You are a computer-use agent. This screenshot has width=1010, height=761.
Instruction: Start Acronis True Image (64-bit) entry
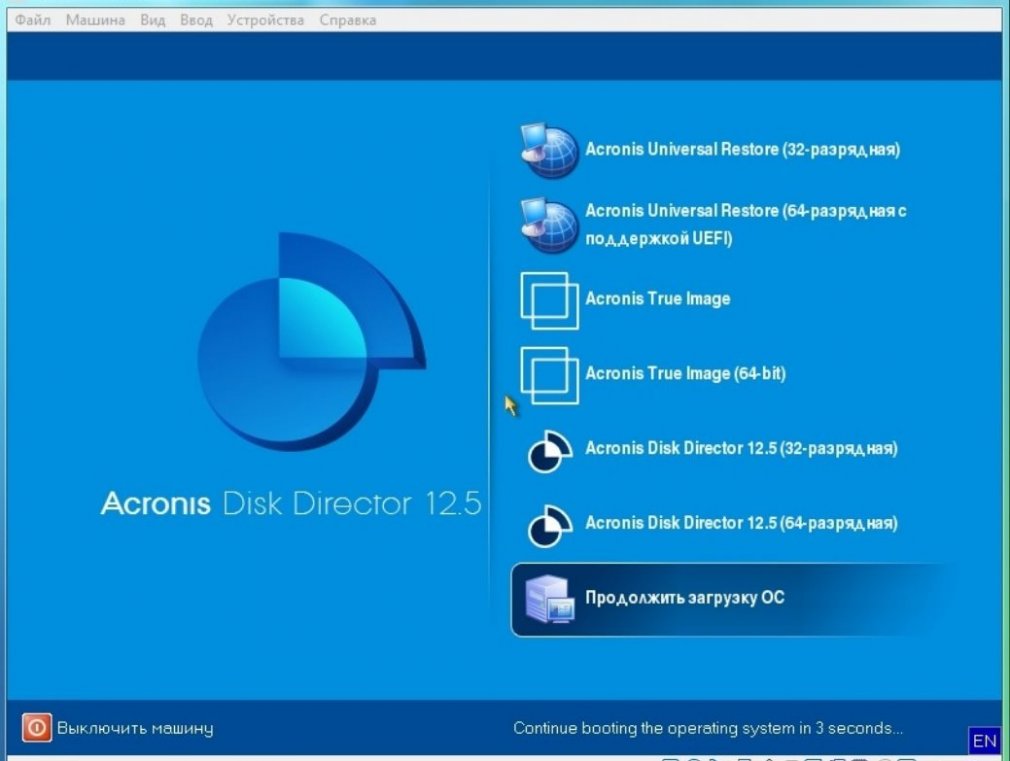coord(685,374)
